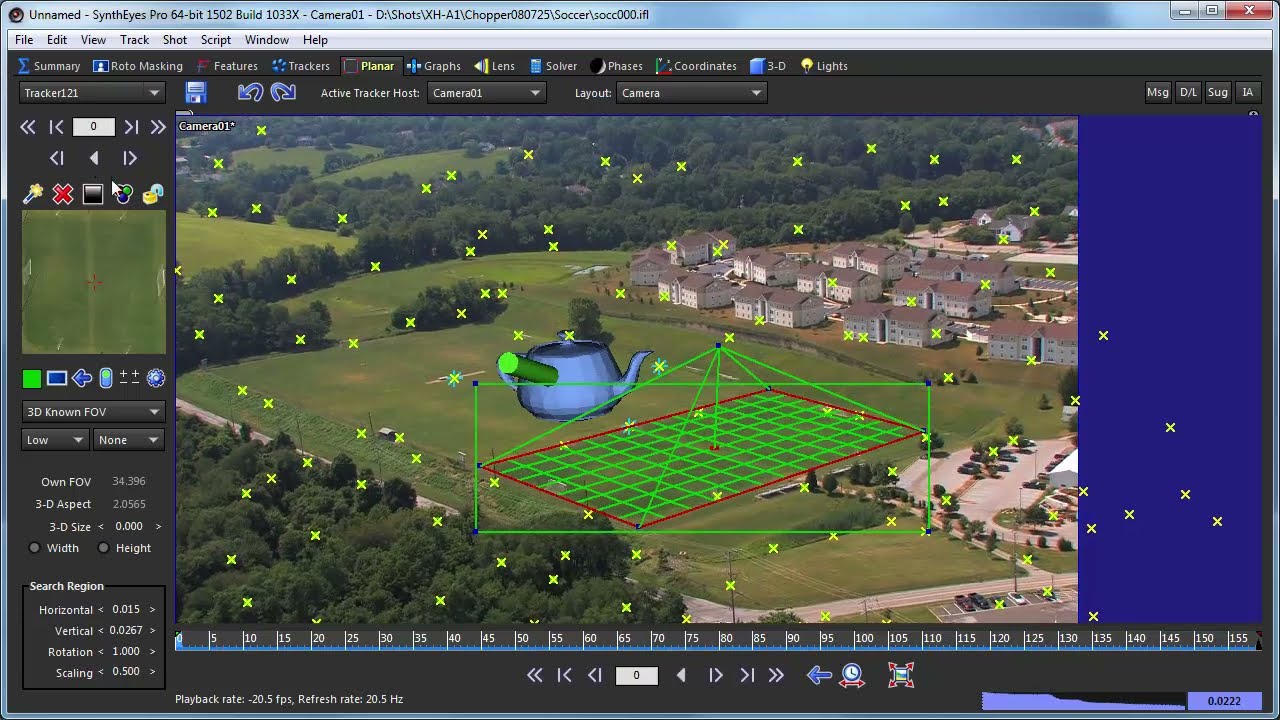The width and height of the screenshot is (1280, 720).
Task: Go to the previous key in the tracker panel
Action: 56,127
